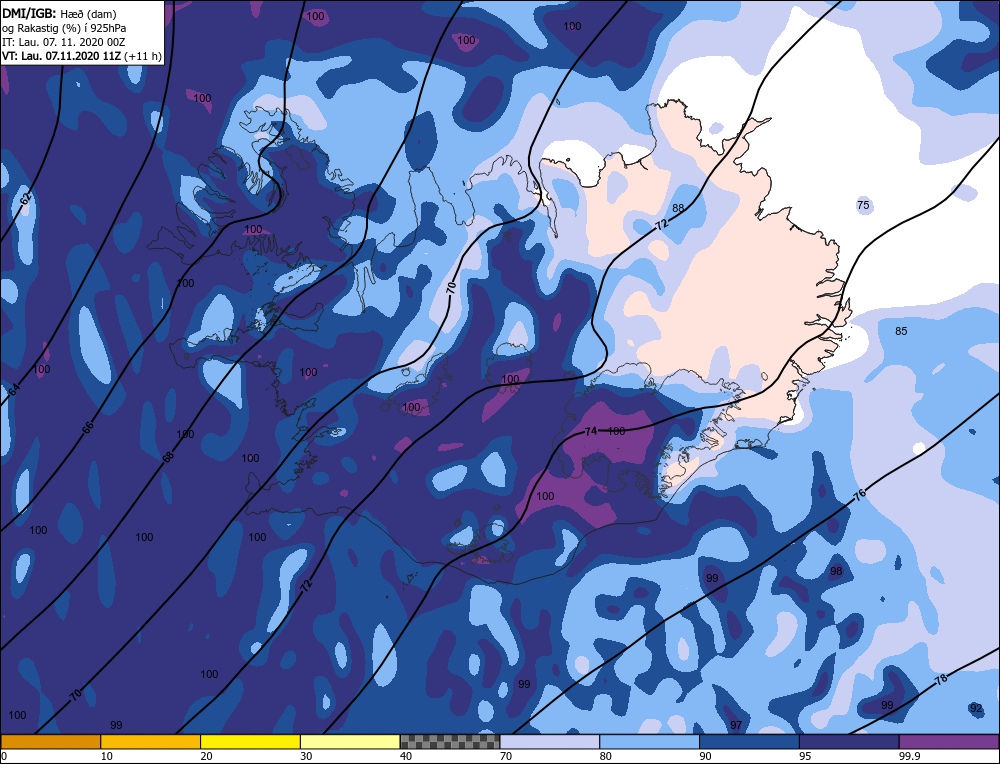Click the '99.9' legend scale number
Image resolution: width=1000 pixels, height=764 pixels.
point(909,756)
